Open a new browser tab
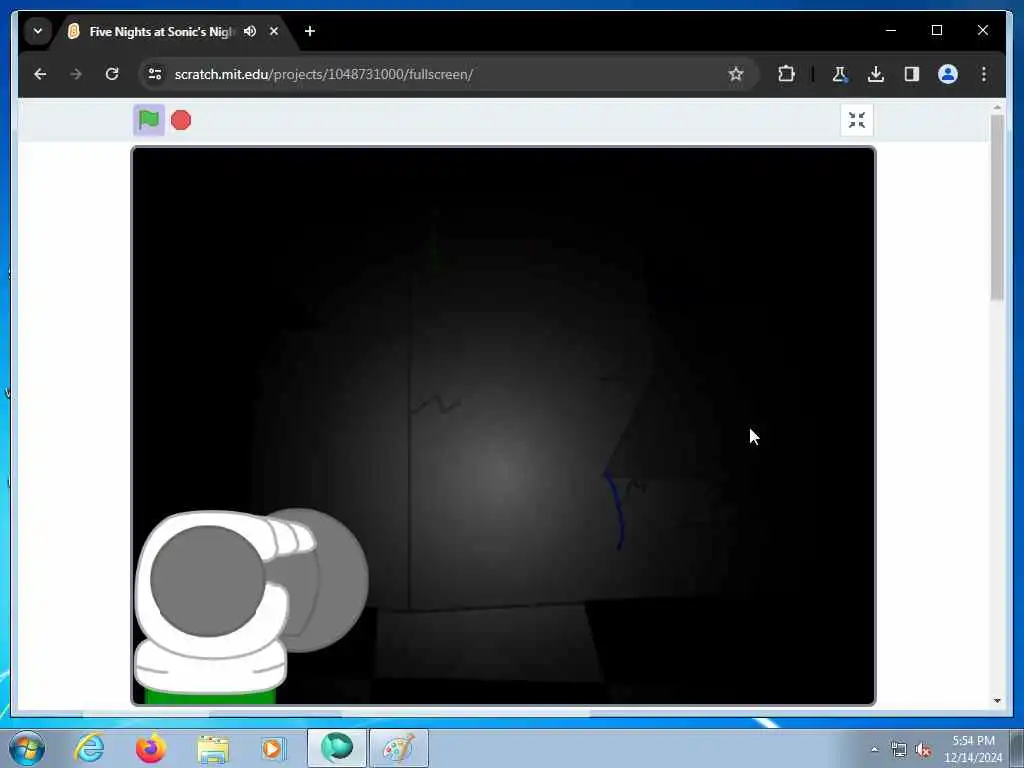Screen dimensions: 1024x768 point(310,31)
